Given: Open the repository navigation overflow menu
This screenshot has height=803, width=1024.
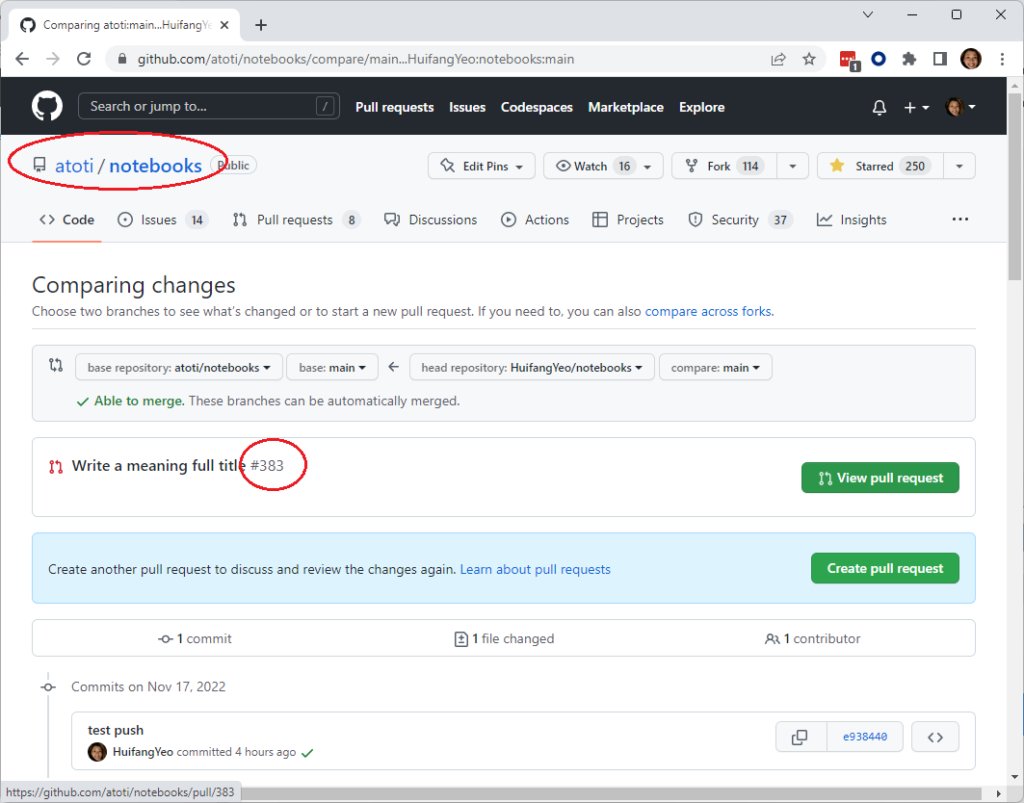Looking at the screenshot, I should pyautogui.click(x=960, y=219).
